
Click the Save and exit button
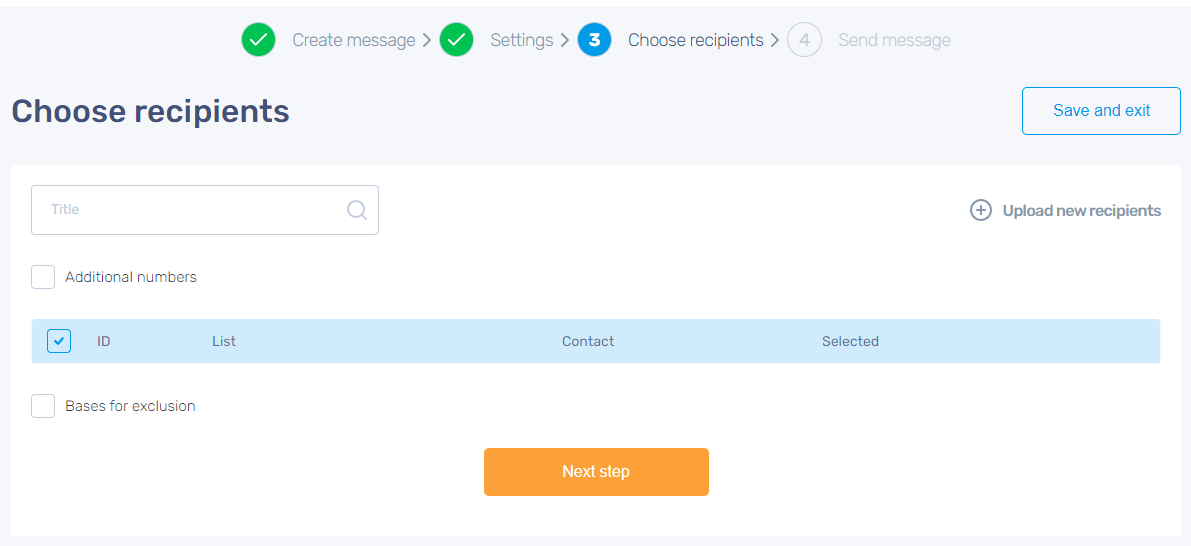pyautogui.click(x=1101, y=110)
